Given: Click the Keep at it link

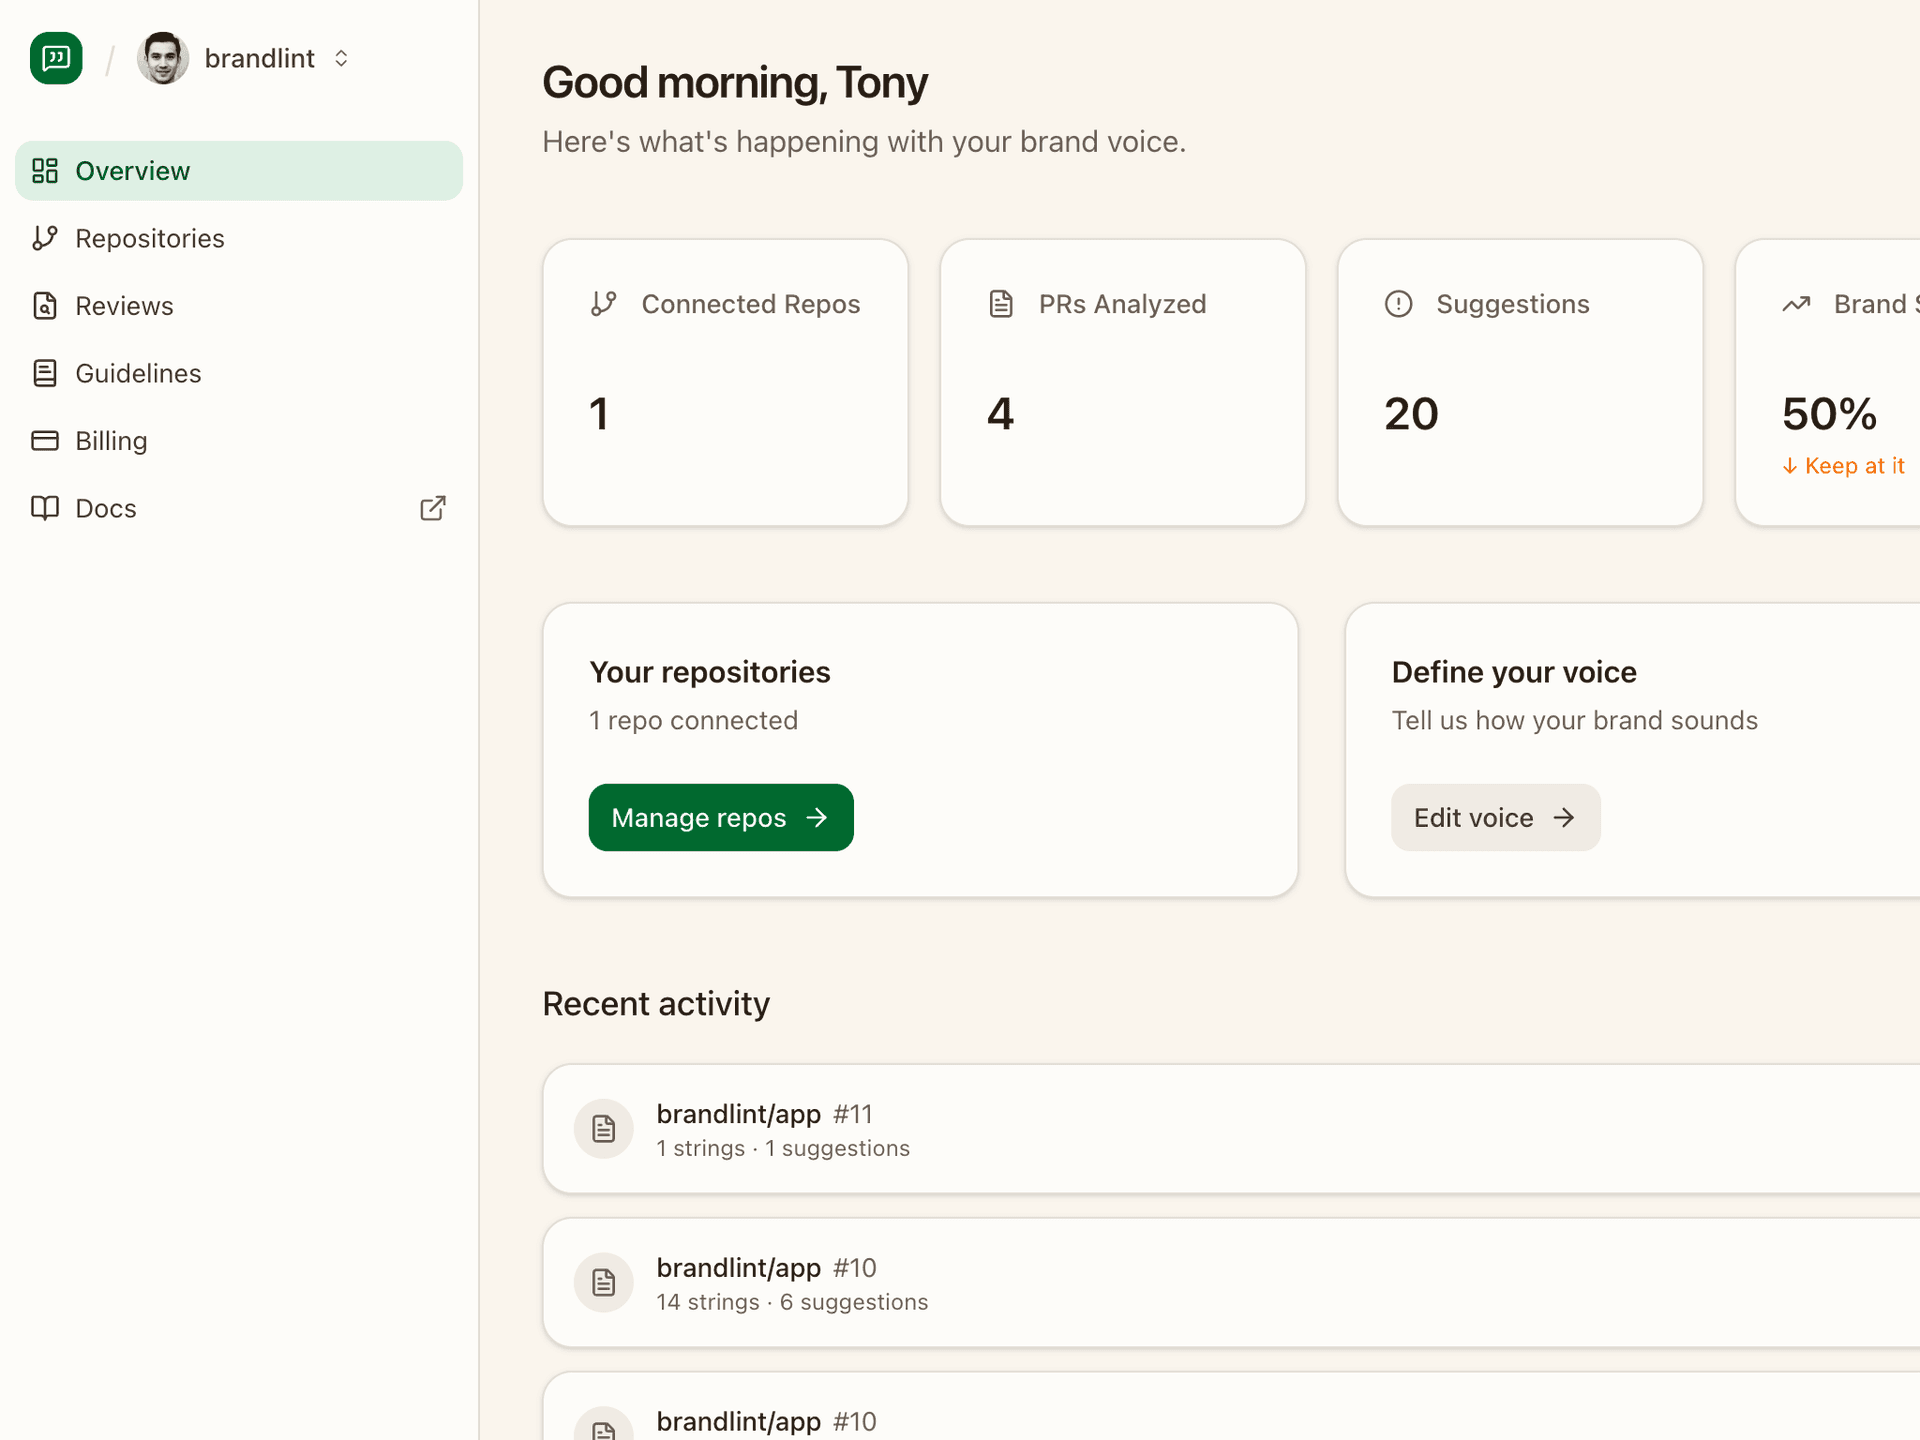Looking at the screenshot, I should pos(1844,465).
